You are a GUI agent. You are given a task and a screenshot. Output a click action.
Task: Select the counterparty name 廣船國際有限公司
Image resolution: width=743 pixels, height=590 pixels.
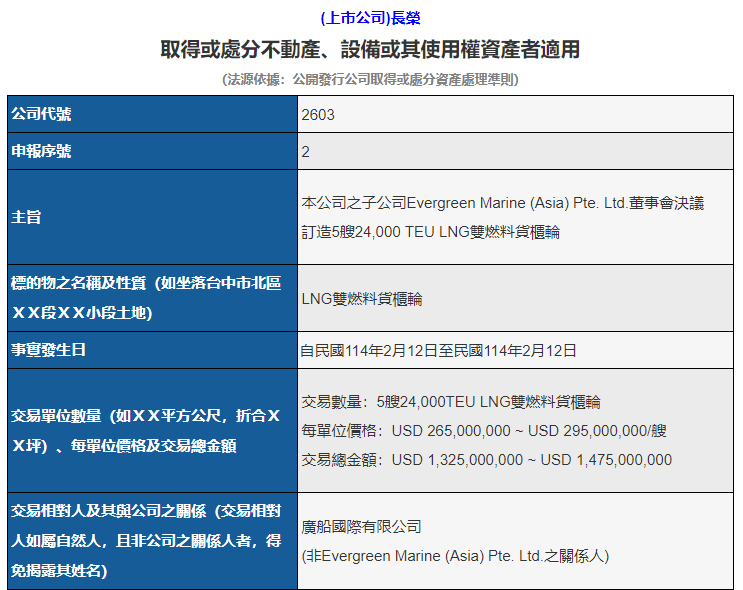click(362, 527)
